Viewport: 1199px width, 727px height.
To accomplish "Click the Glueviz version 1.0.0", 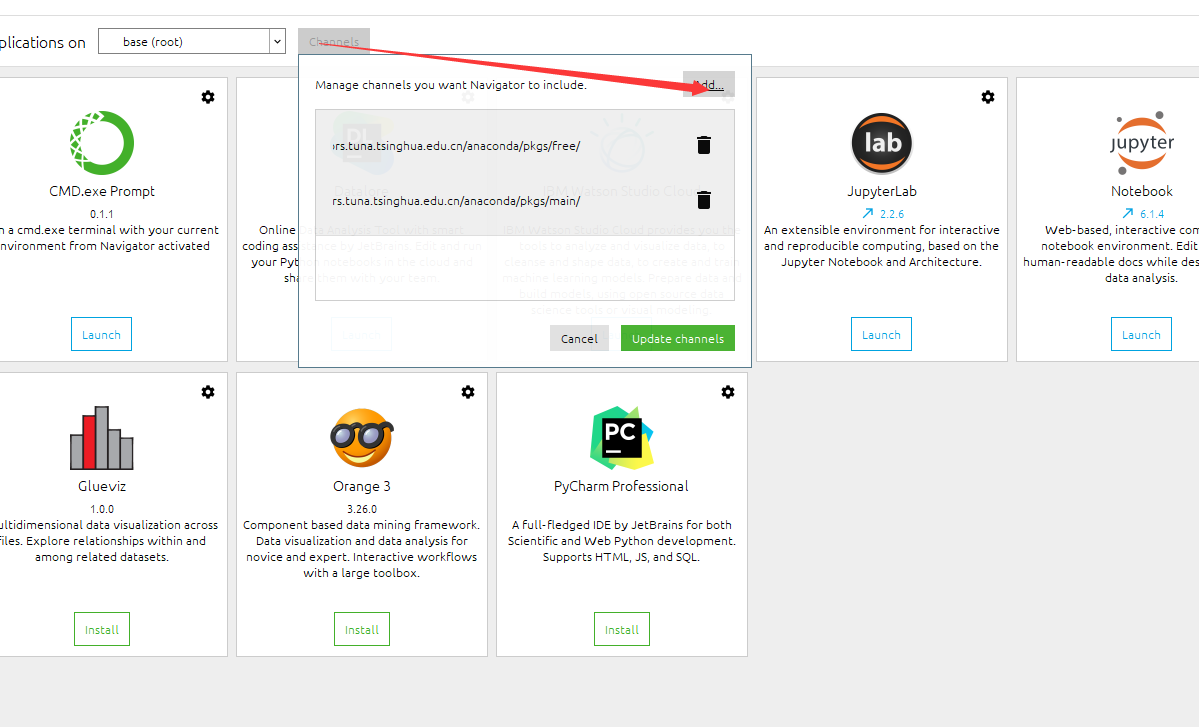I will click(x=102, y=509).
